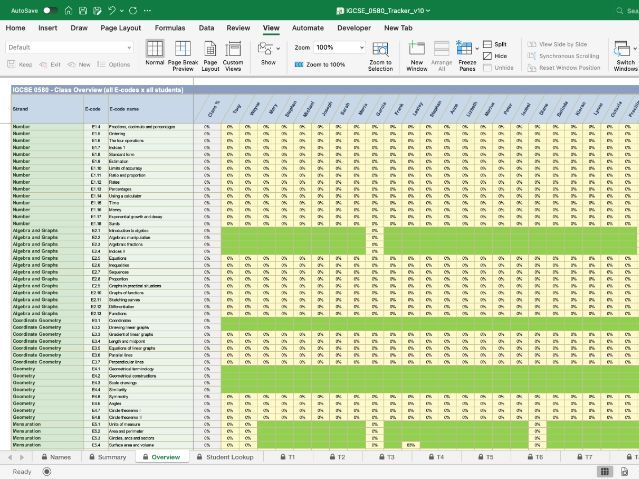
Task: Switch to Page Layout view
Action: click(210, 56)
